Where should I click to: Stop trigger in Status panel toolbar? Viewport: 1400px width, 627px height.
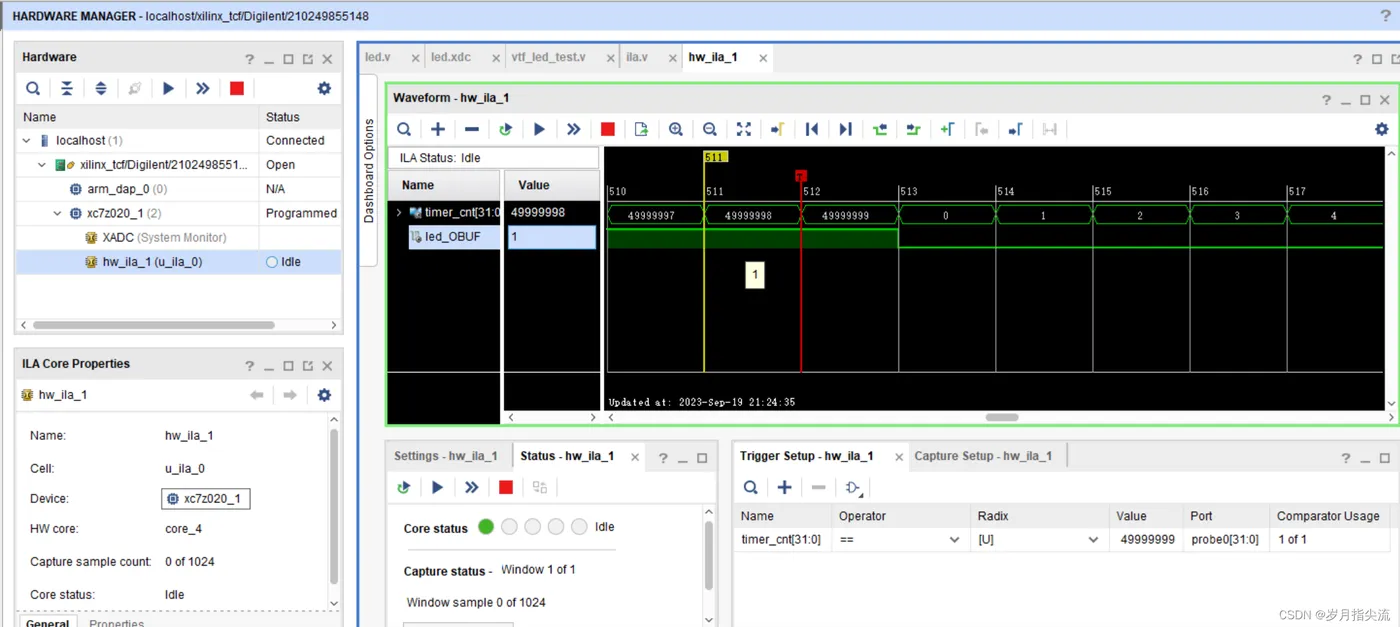(506, 487)
